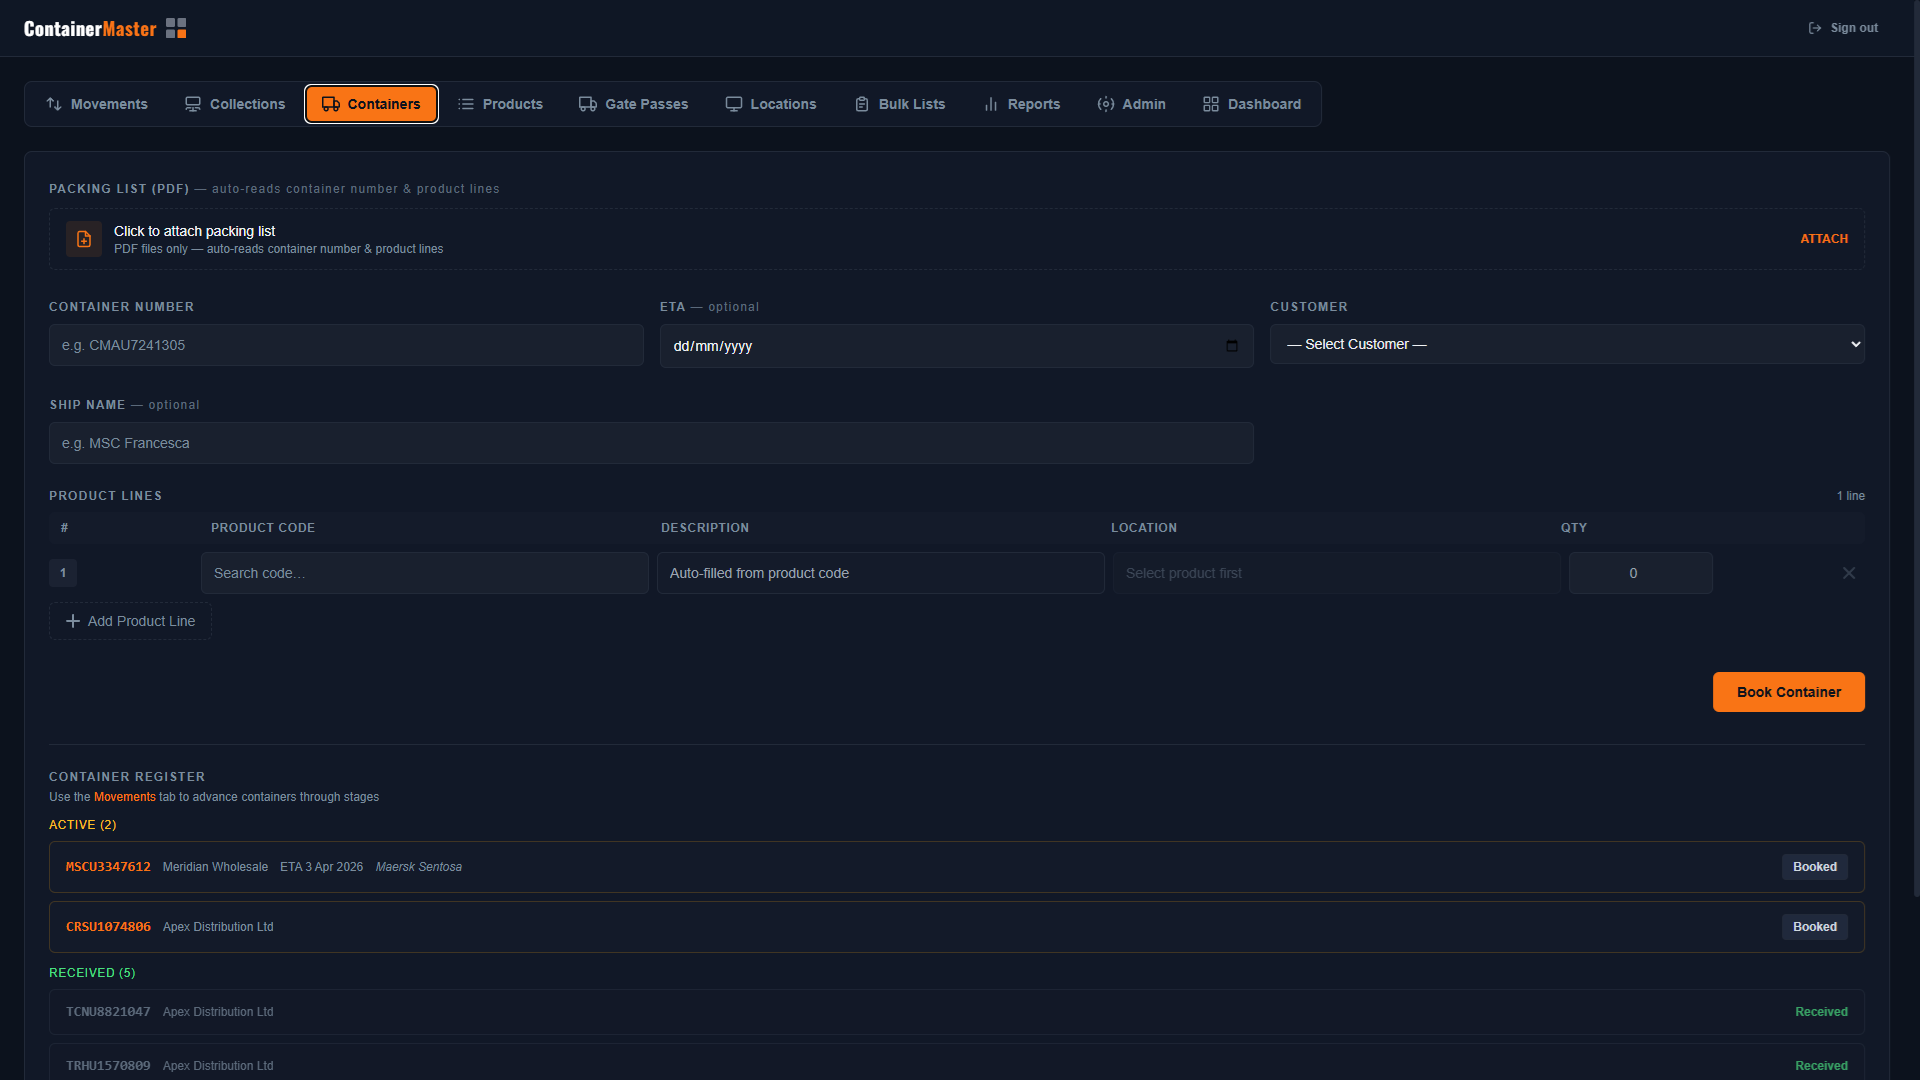Click the QTY field for line 1
1920x1080 pixels.
[1640, 573]
